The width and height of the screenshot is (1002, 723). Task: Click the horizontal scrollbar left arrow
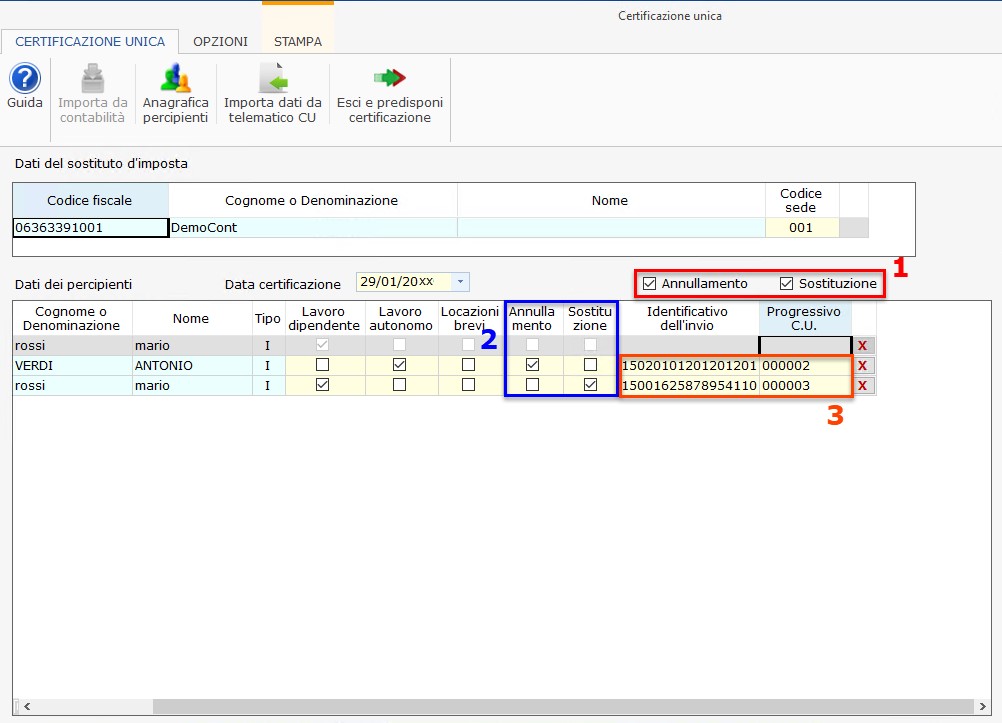coord(27,706)
